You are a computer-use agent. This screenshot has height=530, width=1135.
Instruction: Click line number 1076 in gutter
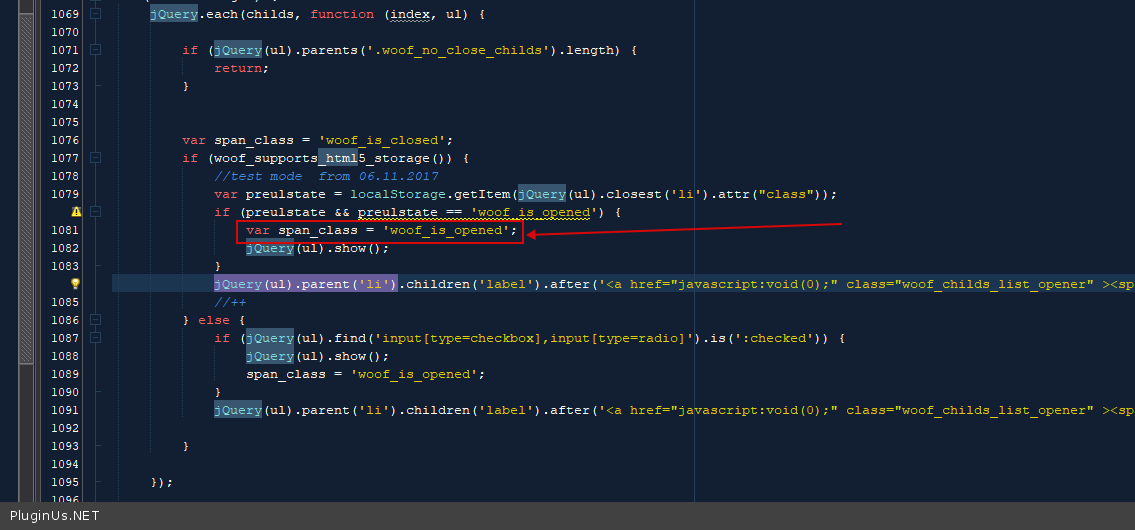[64, 140]
